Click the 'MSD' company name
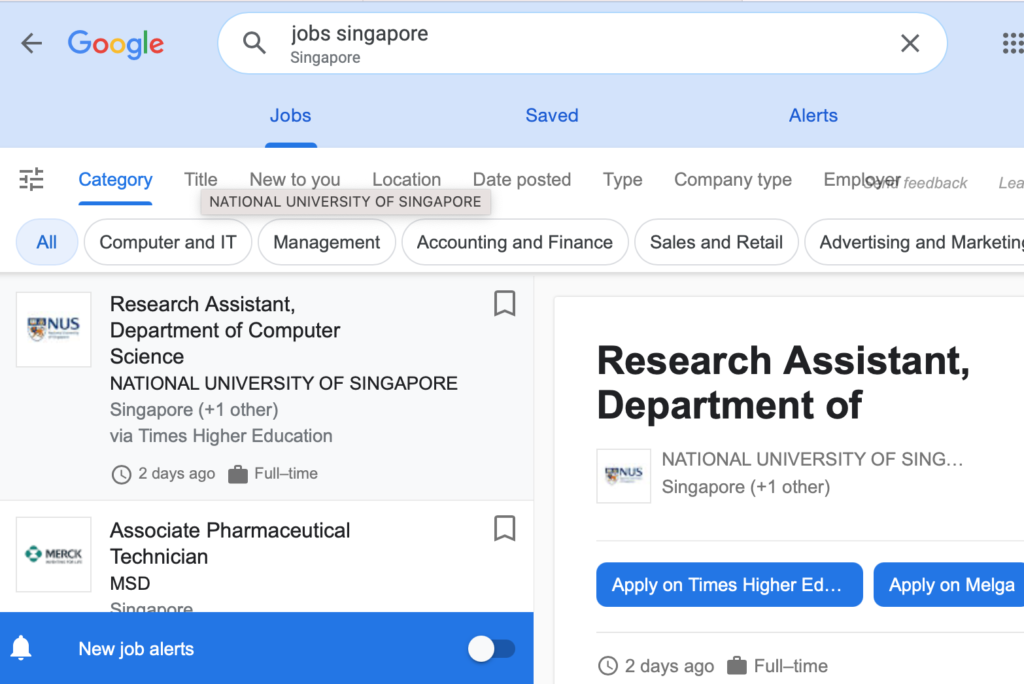This screenshot has height=684, width=1024. click(x=130, y=583)
